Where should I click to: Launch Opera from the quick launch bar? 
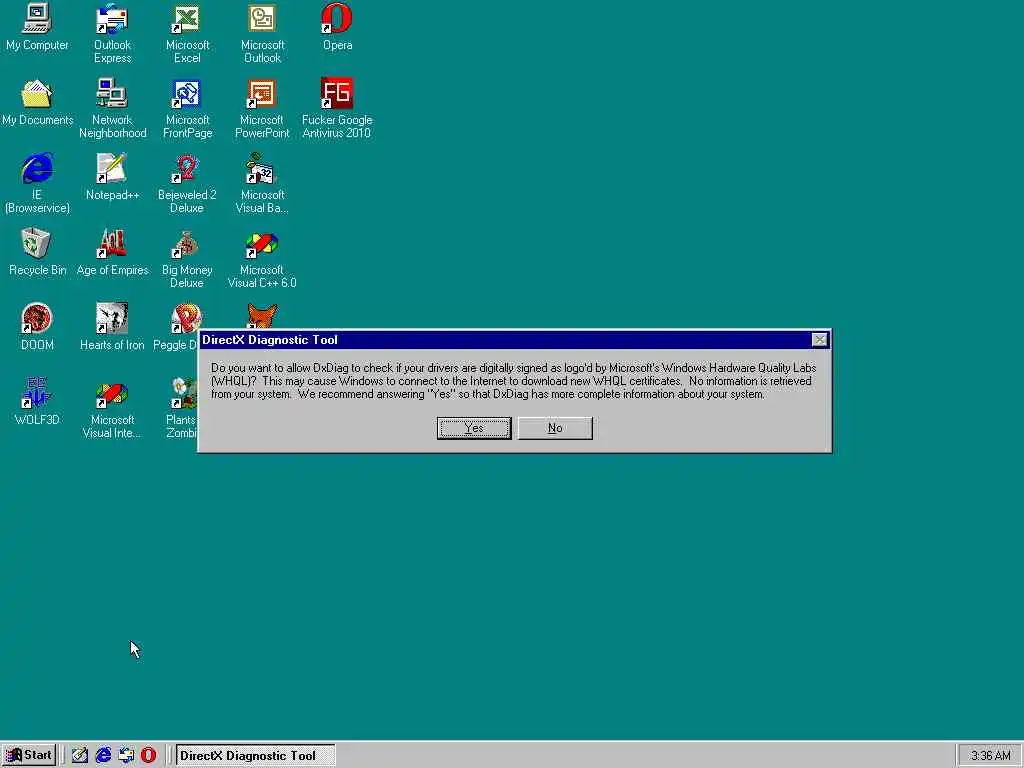click(x=149, y=756)
